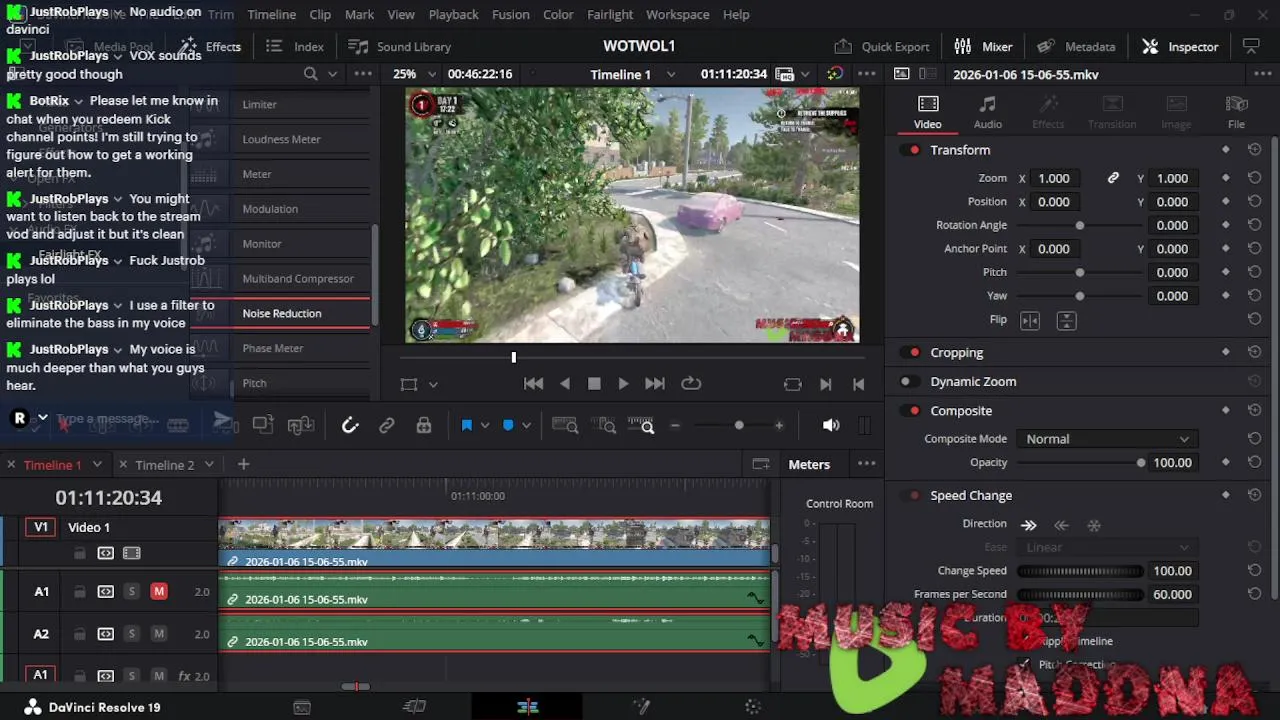Enable the Dynamic Zoom toggle
Image resolution: width=1280 pixels, height=720 pixels.
tap(908, 381)
